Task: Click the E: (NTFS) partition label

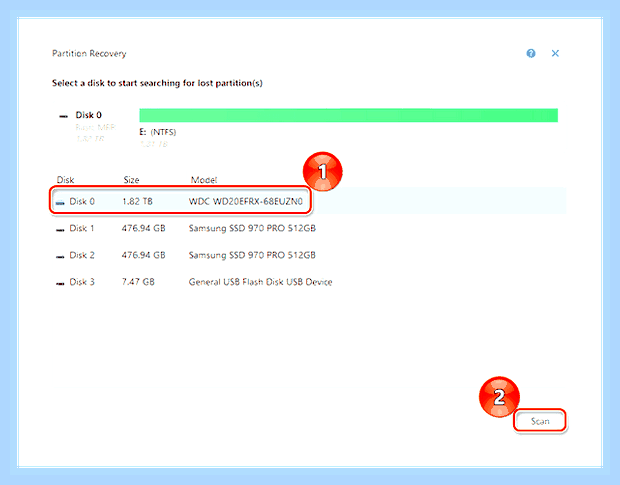Action: pyautogui.click(x=158, y=132)
